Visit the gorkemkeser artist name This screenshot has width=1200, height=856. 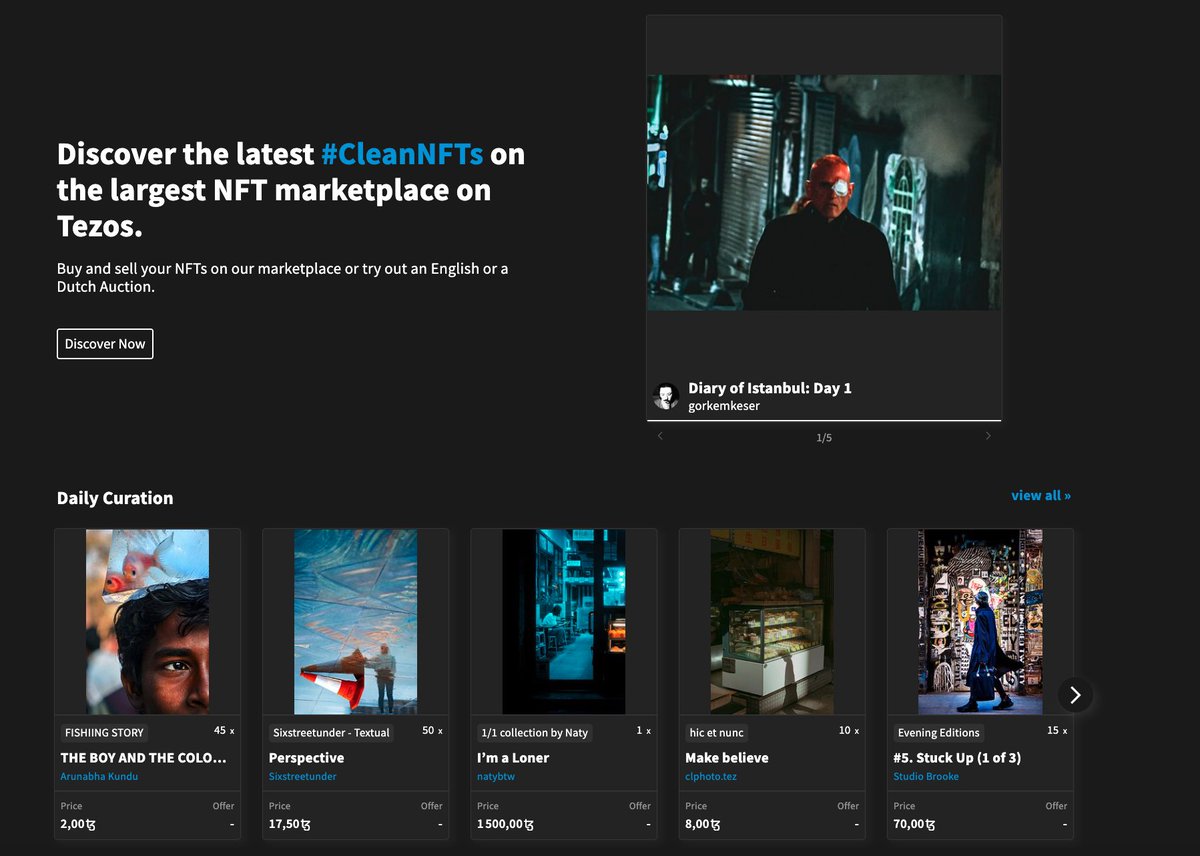coord(724,406)
